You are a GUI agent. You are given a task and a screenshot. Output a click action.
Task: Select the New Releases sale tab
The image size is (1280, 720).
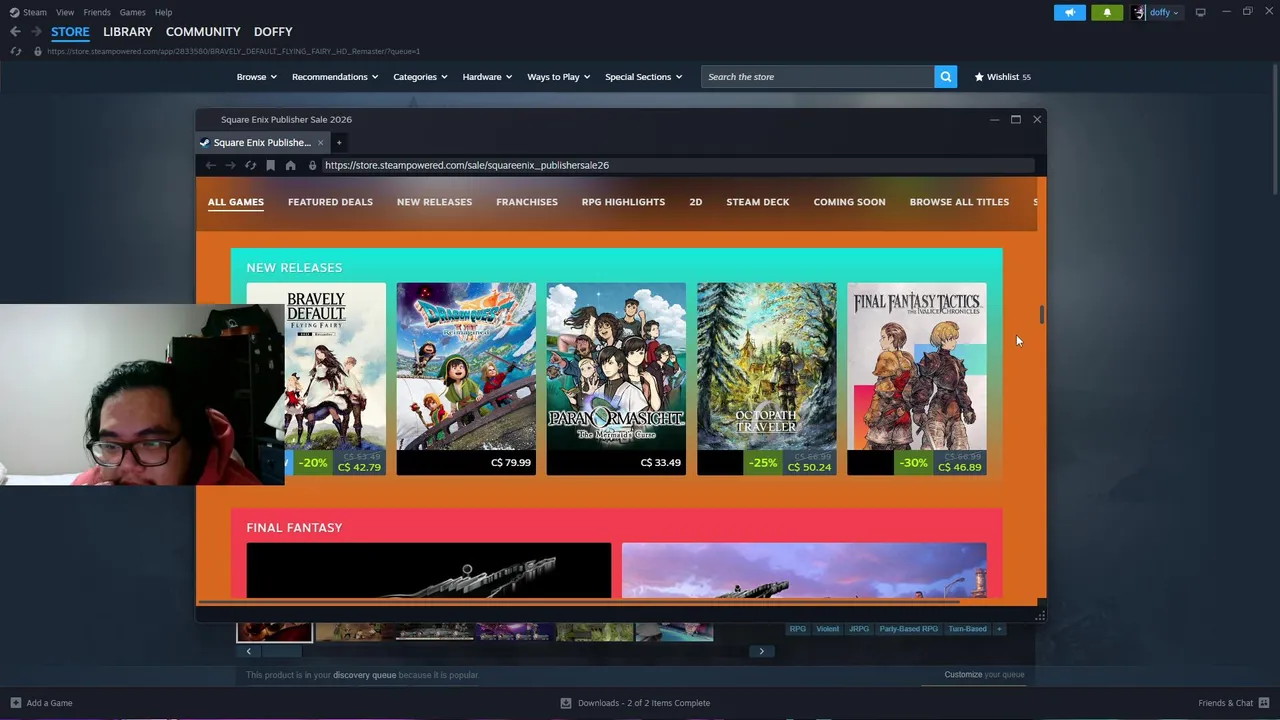(434, 202)
